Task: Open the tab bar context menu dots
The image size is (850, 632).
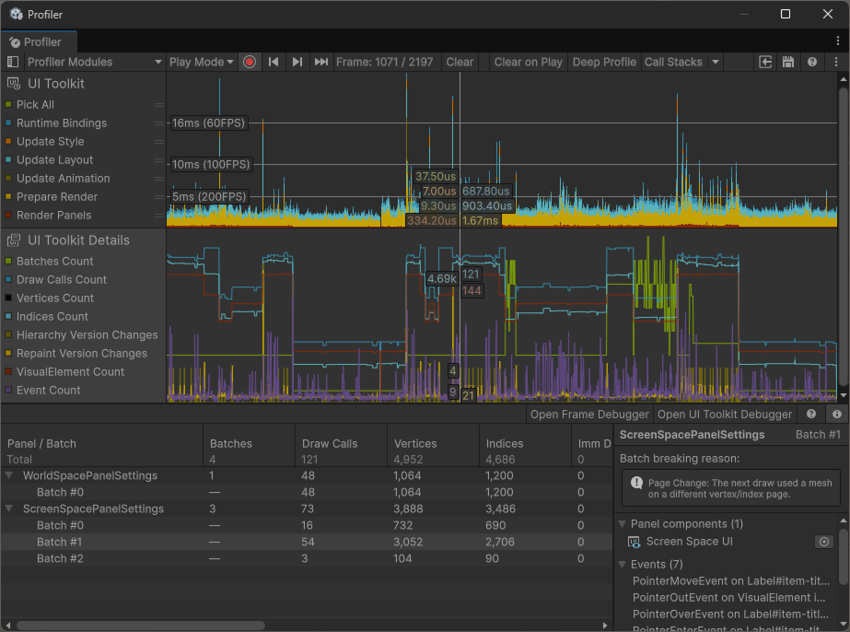Action: pyautogui.click(x=838, y=41)
